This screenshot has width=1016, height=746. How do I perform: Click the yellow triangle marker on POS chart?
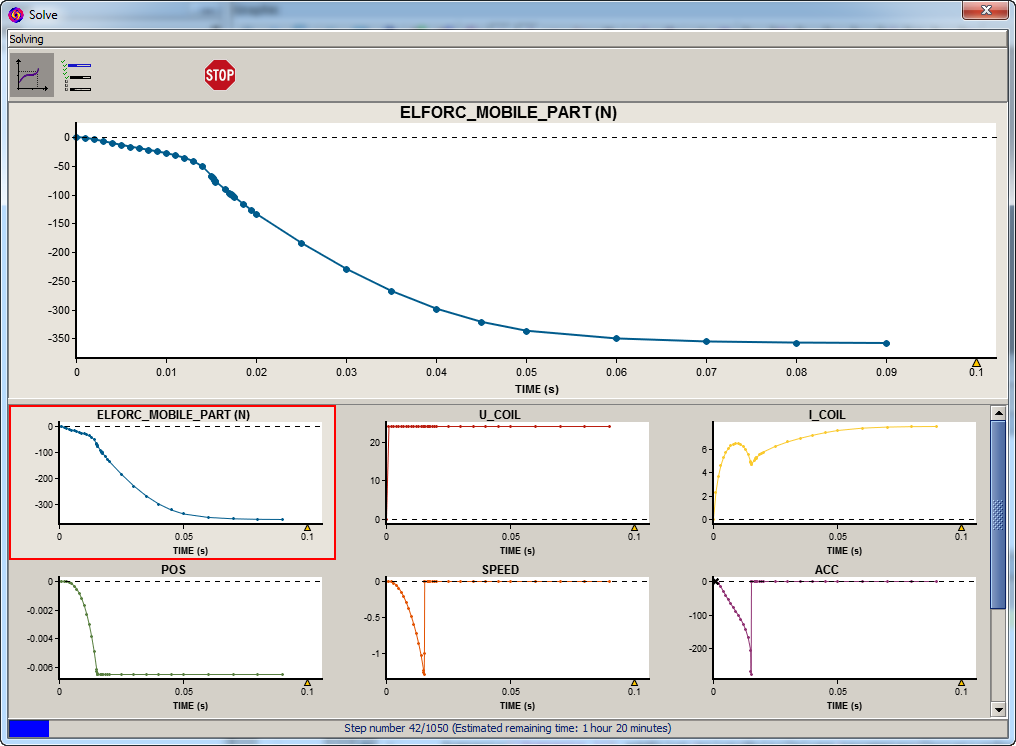pos(308,682)
